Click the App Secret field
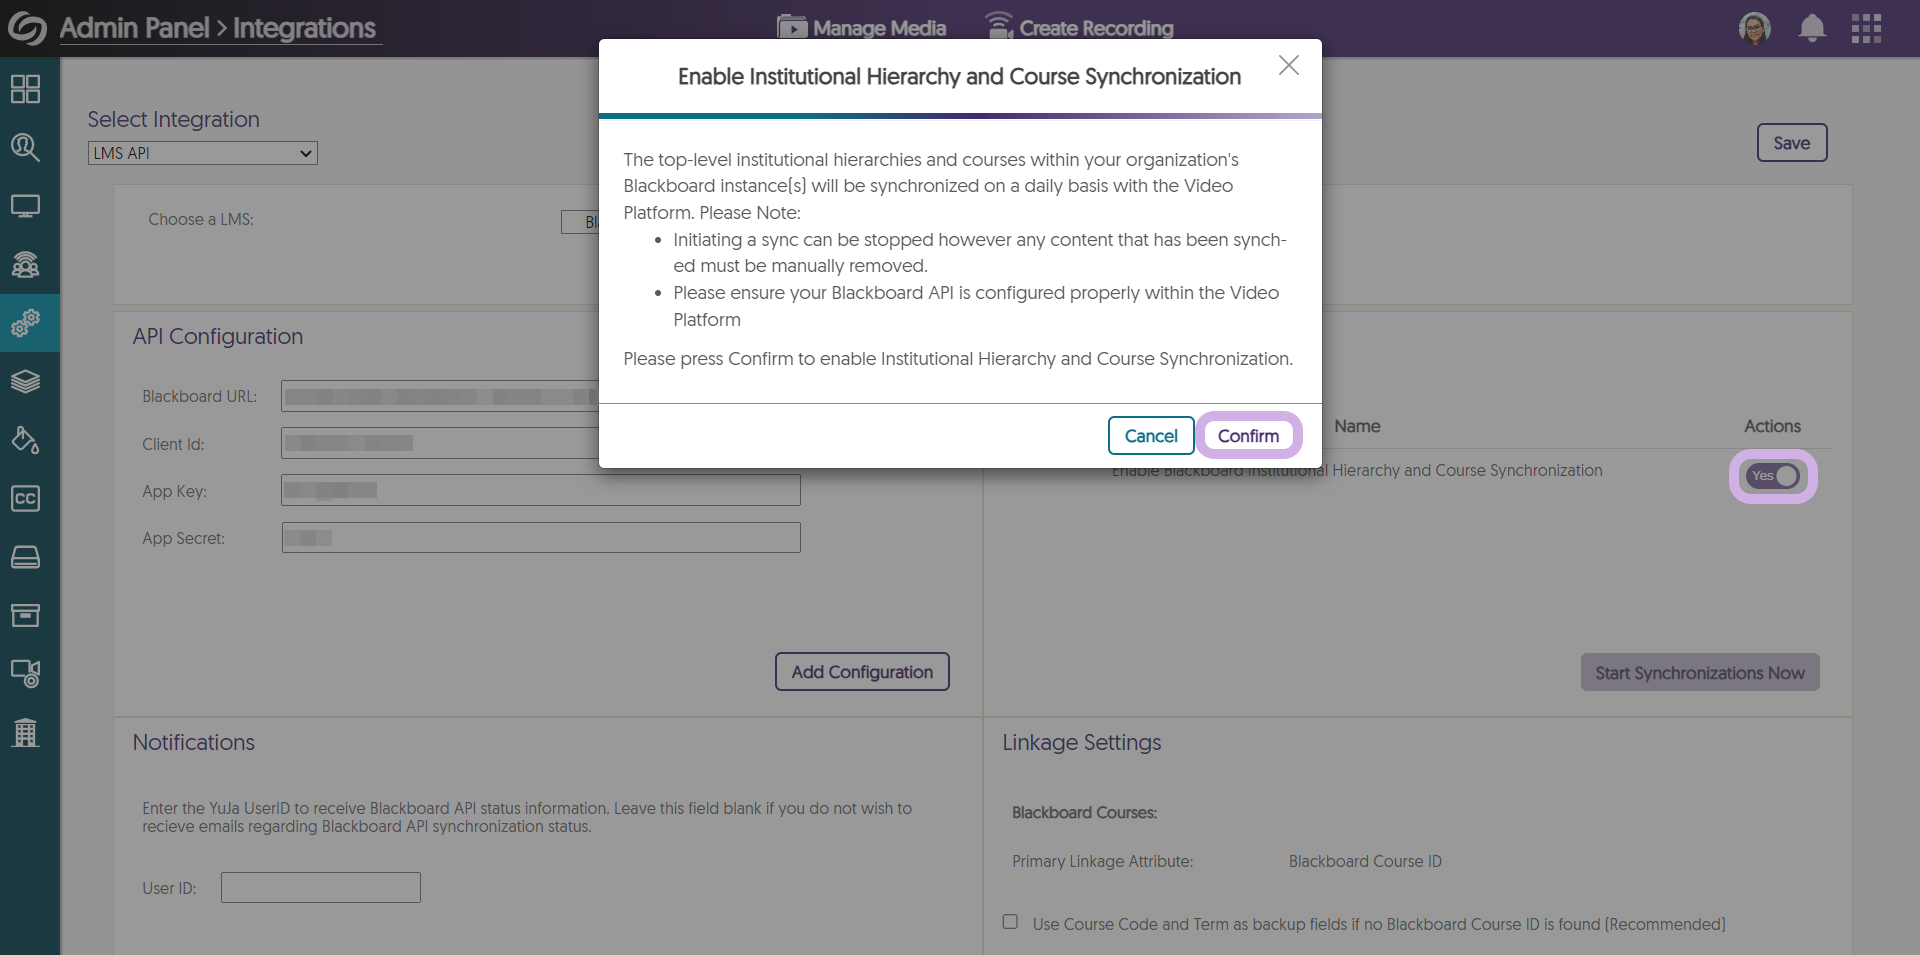This screenshot has width=1920, height=955. (x=541, y=537)
